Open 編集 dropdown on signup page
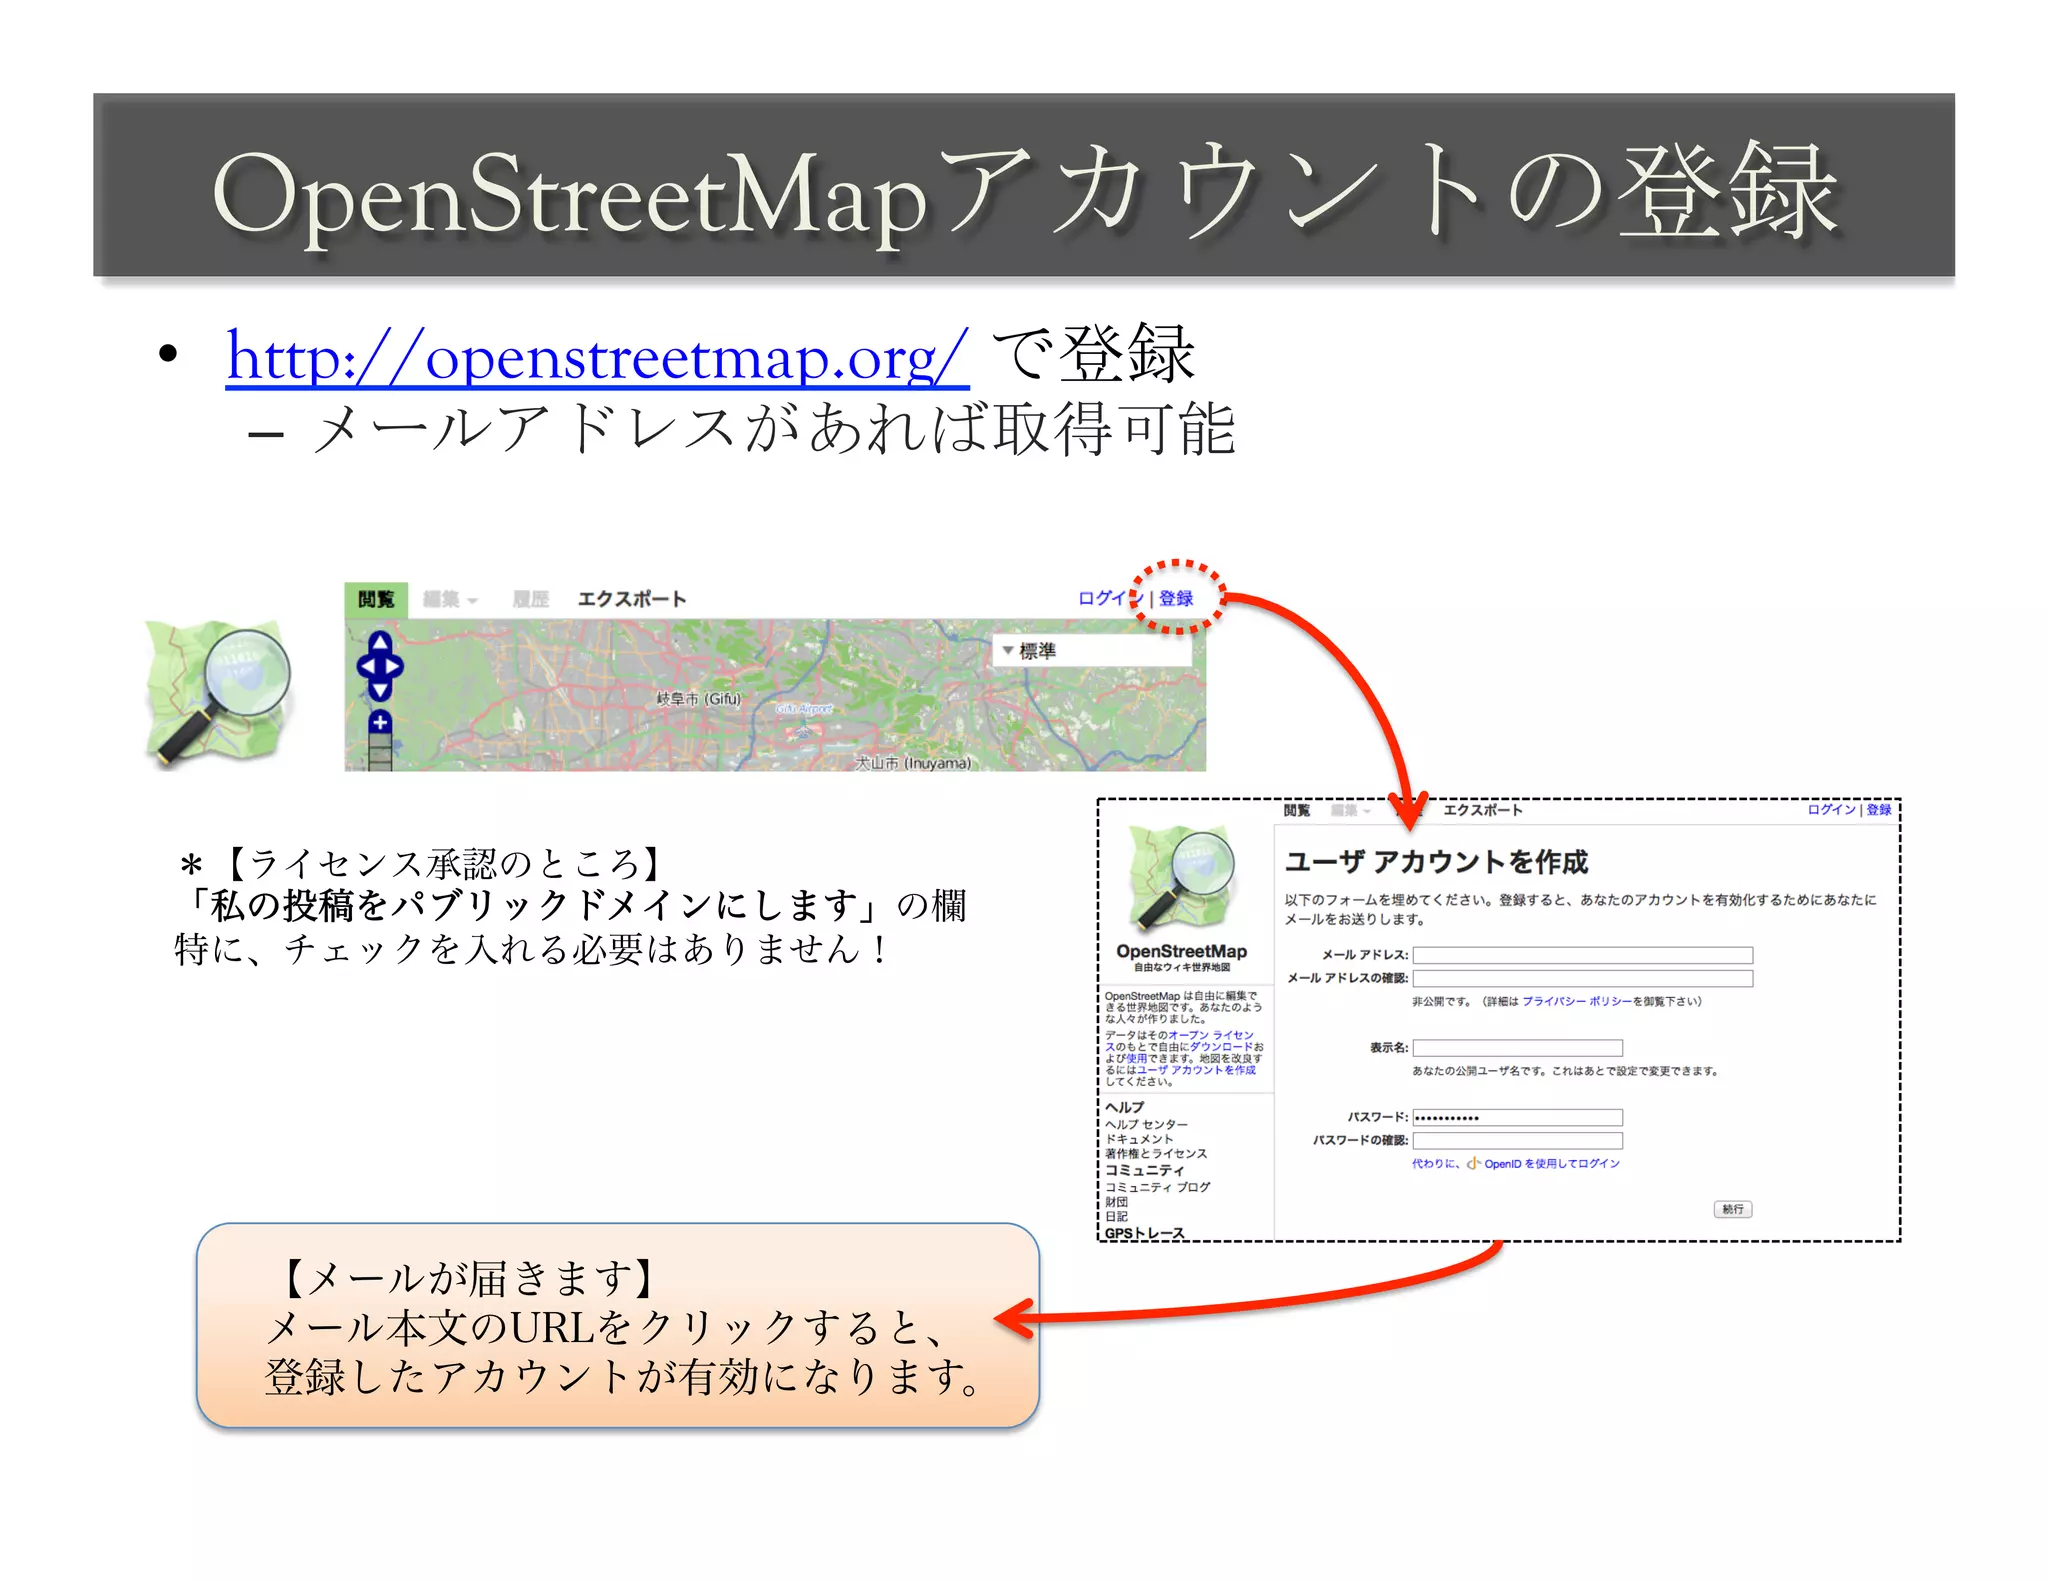2048x1582 pixels. [1350, 810]
